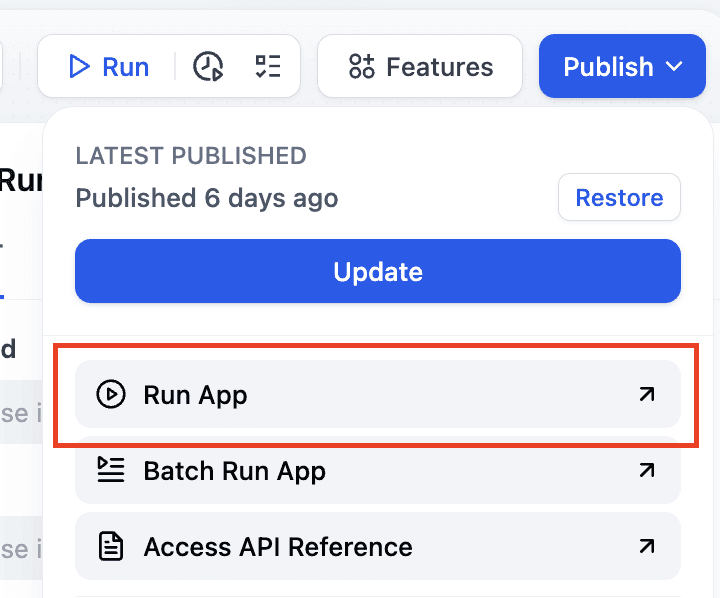The image size is (720, 598).
Task: Open the Features panel button
Action: [420, 67]
